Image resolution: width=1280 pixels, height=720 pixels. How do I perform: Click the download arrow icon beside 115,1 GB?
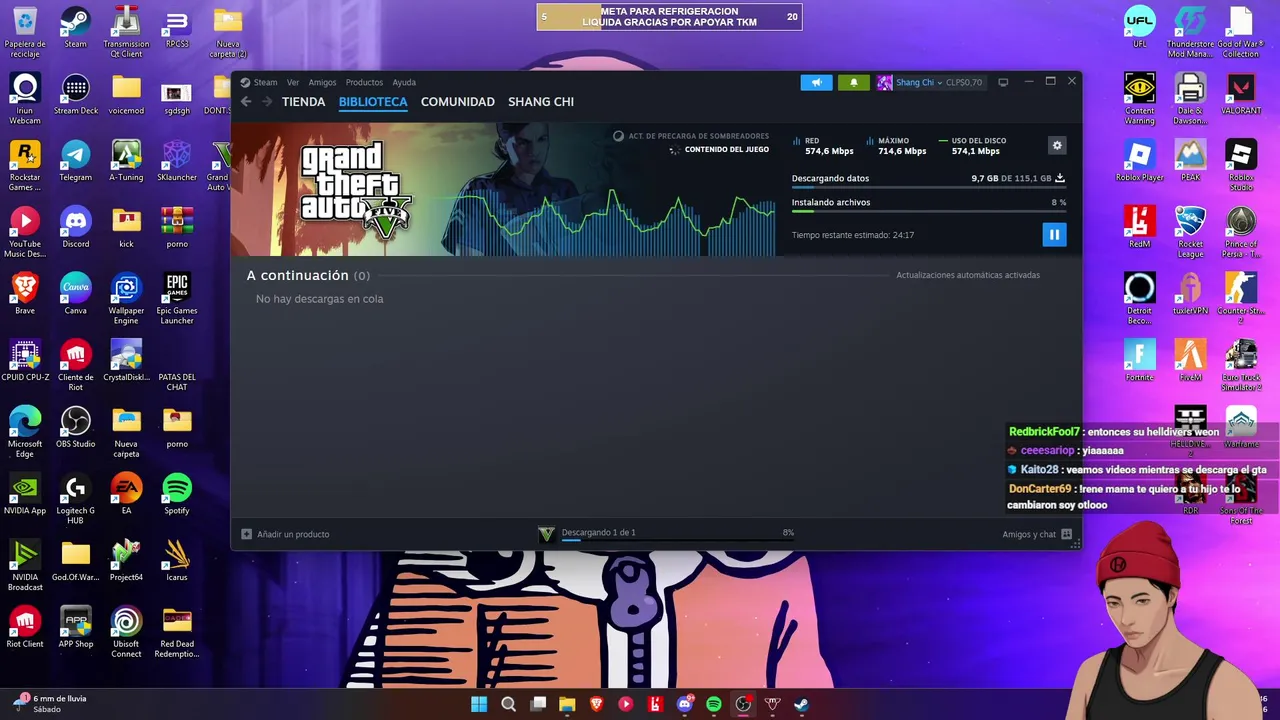pyautogui.click(x=1060, y=178)
